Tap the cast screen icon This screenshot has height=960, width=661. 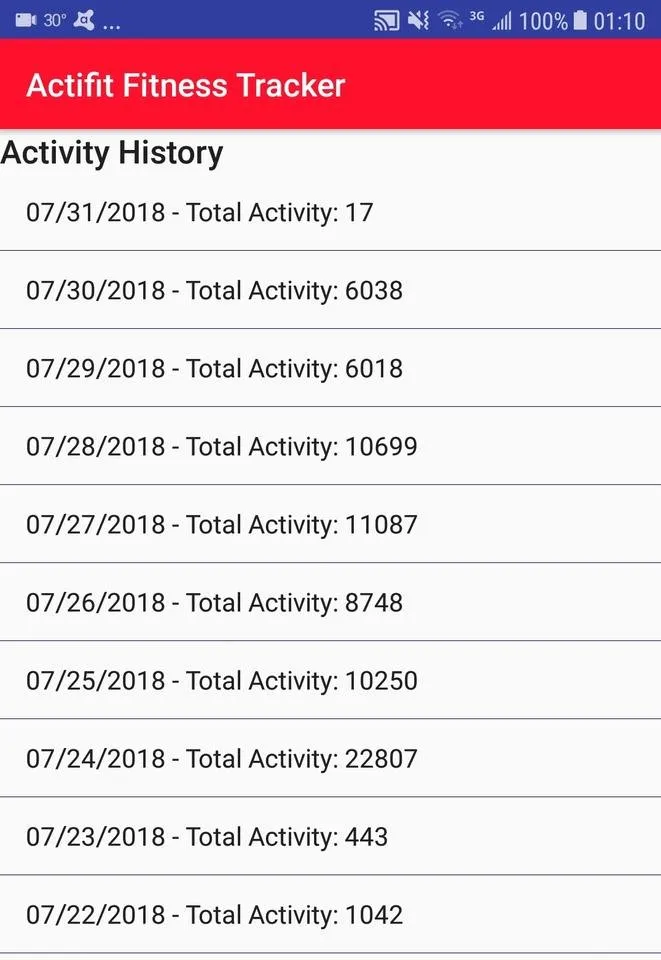click(x=386, y=20)
